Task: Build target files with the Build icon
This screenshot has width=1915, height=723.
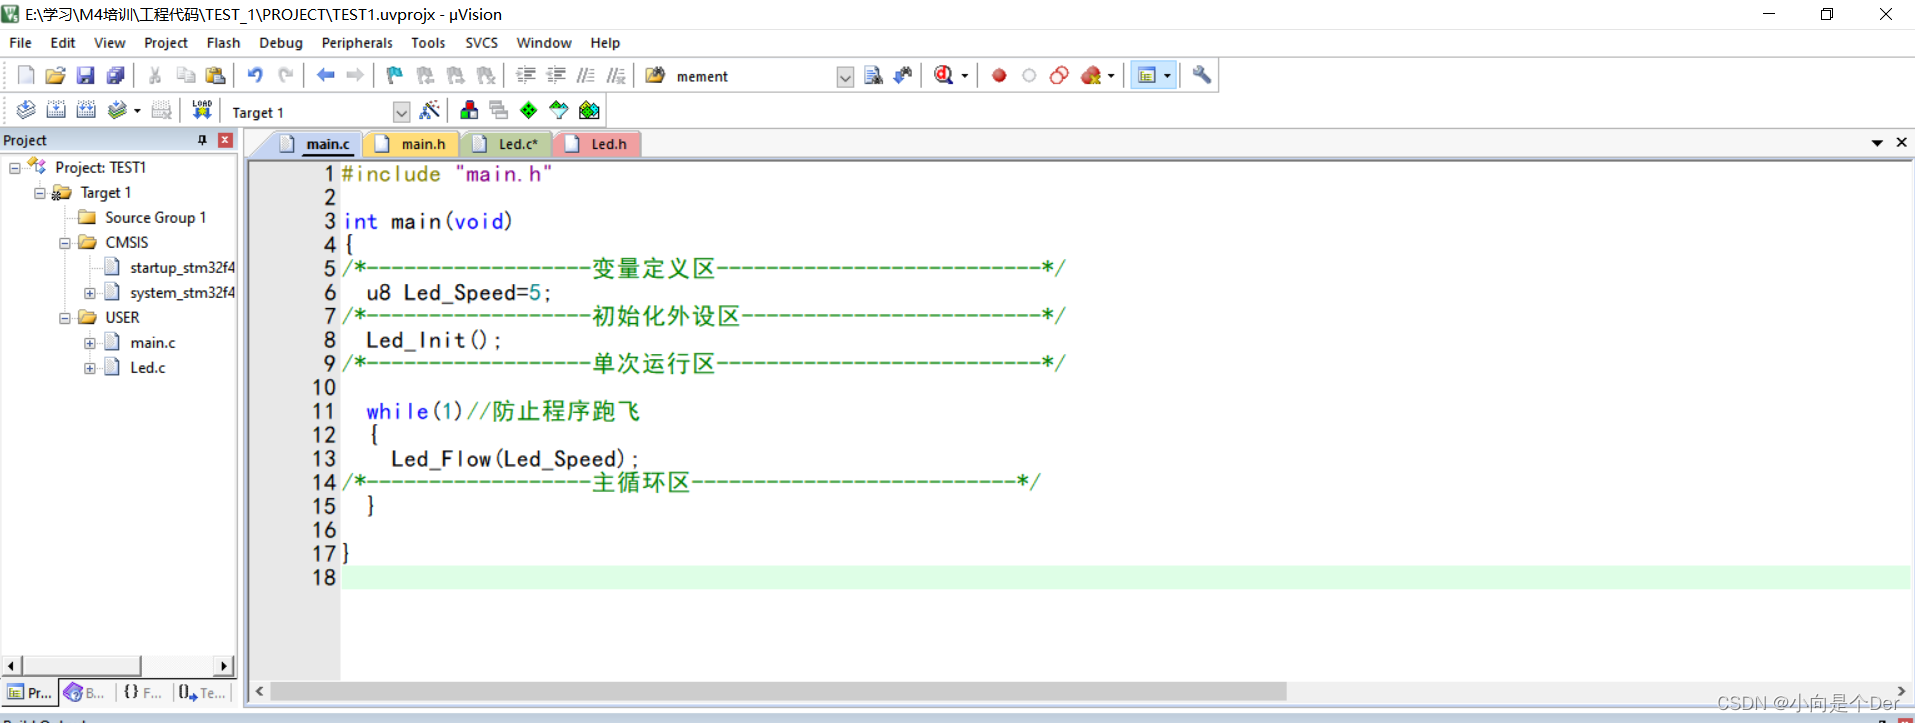Action: tap(56, 110)
